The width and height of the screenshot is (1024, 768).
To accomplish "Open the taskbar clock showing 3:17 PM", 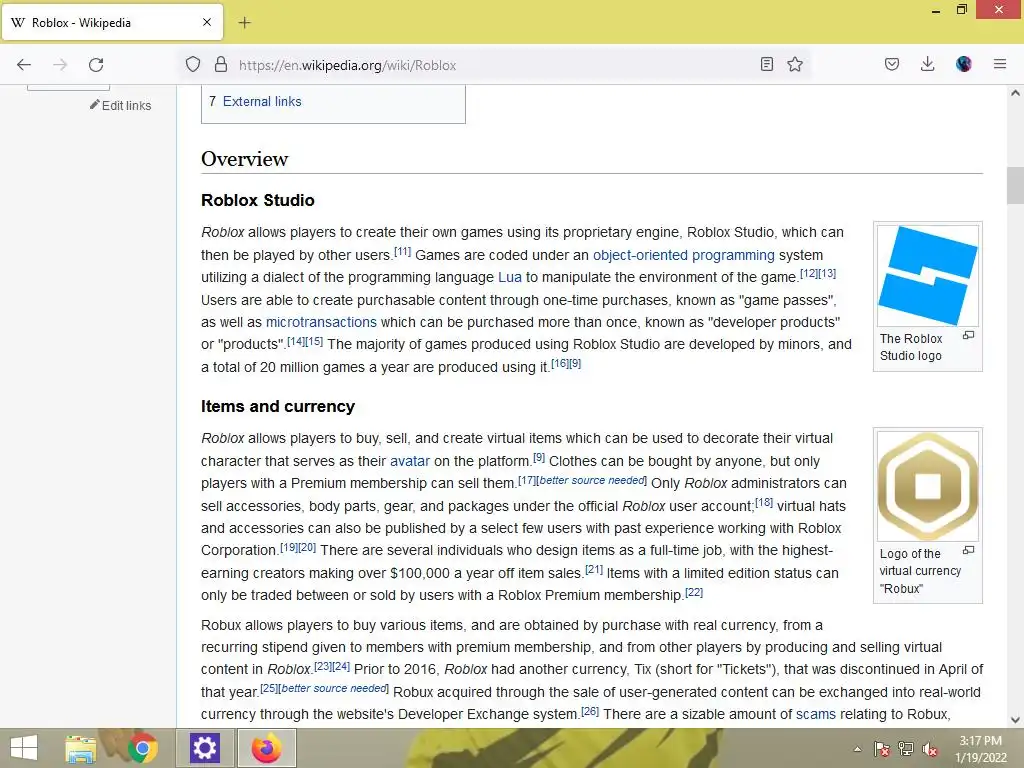I will click(980, 748).
